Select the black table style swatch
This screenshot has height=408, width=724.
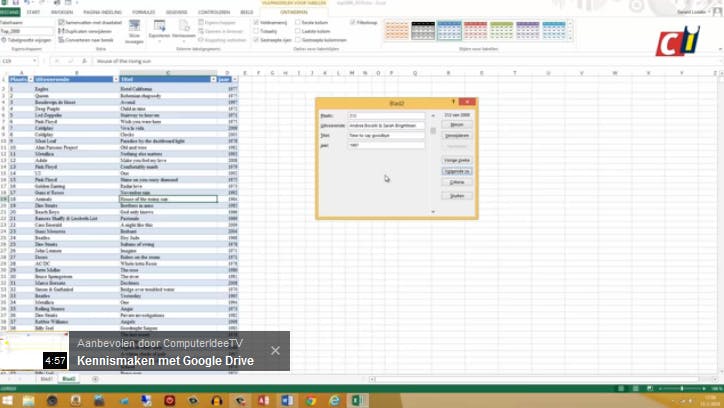[x=423, y=30]
